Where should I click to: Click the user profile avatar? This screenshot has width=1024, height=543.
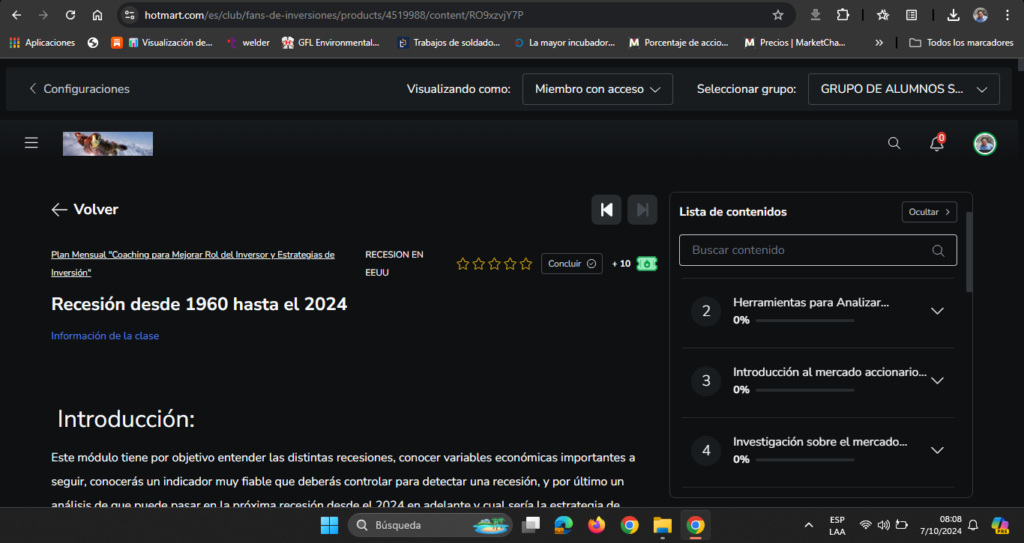(x=985, y=143)
